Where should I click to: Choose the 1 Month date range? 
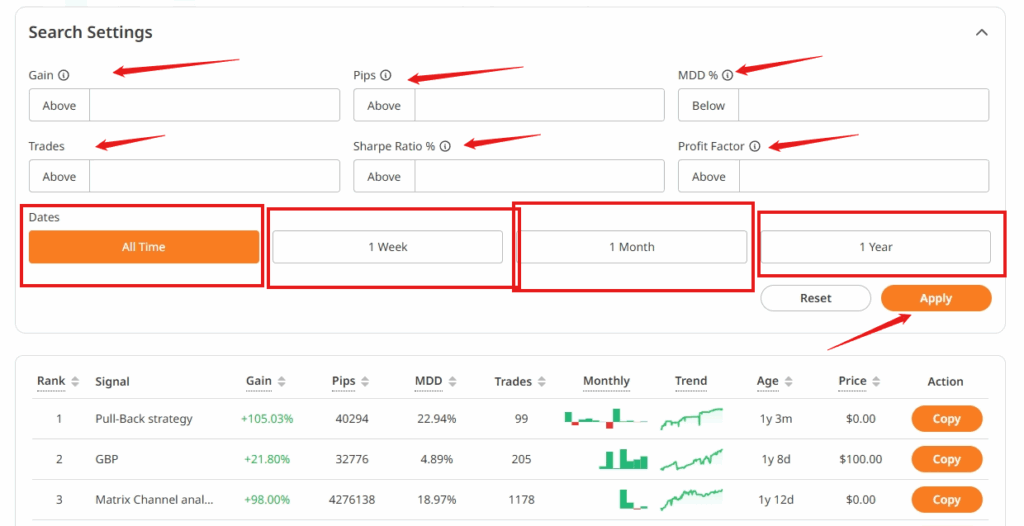point(631,247)
